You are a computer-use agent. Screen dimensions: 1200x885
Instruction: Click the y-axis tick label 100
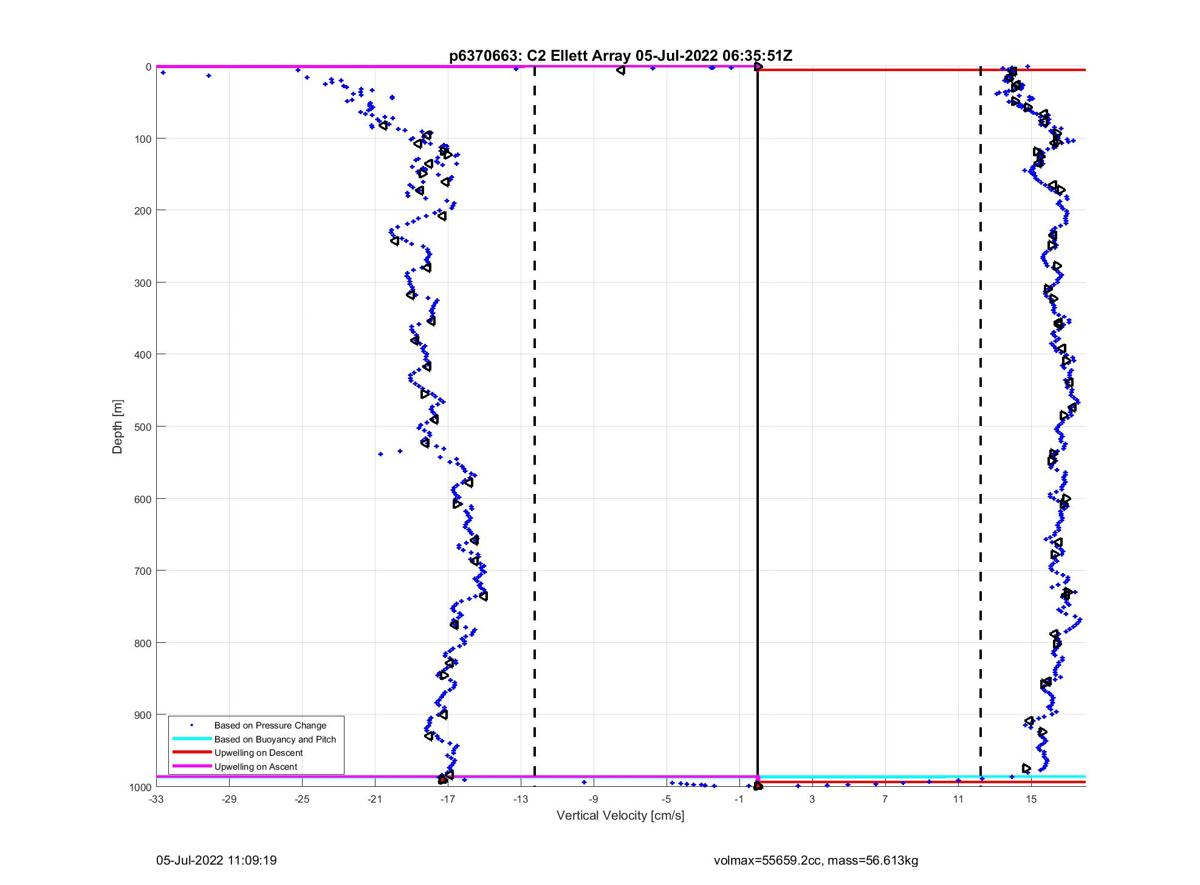point(141,139)
